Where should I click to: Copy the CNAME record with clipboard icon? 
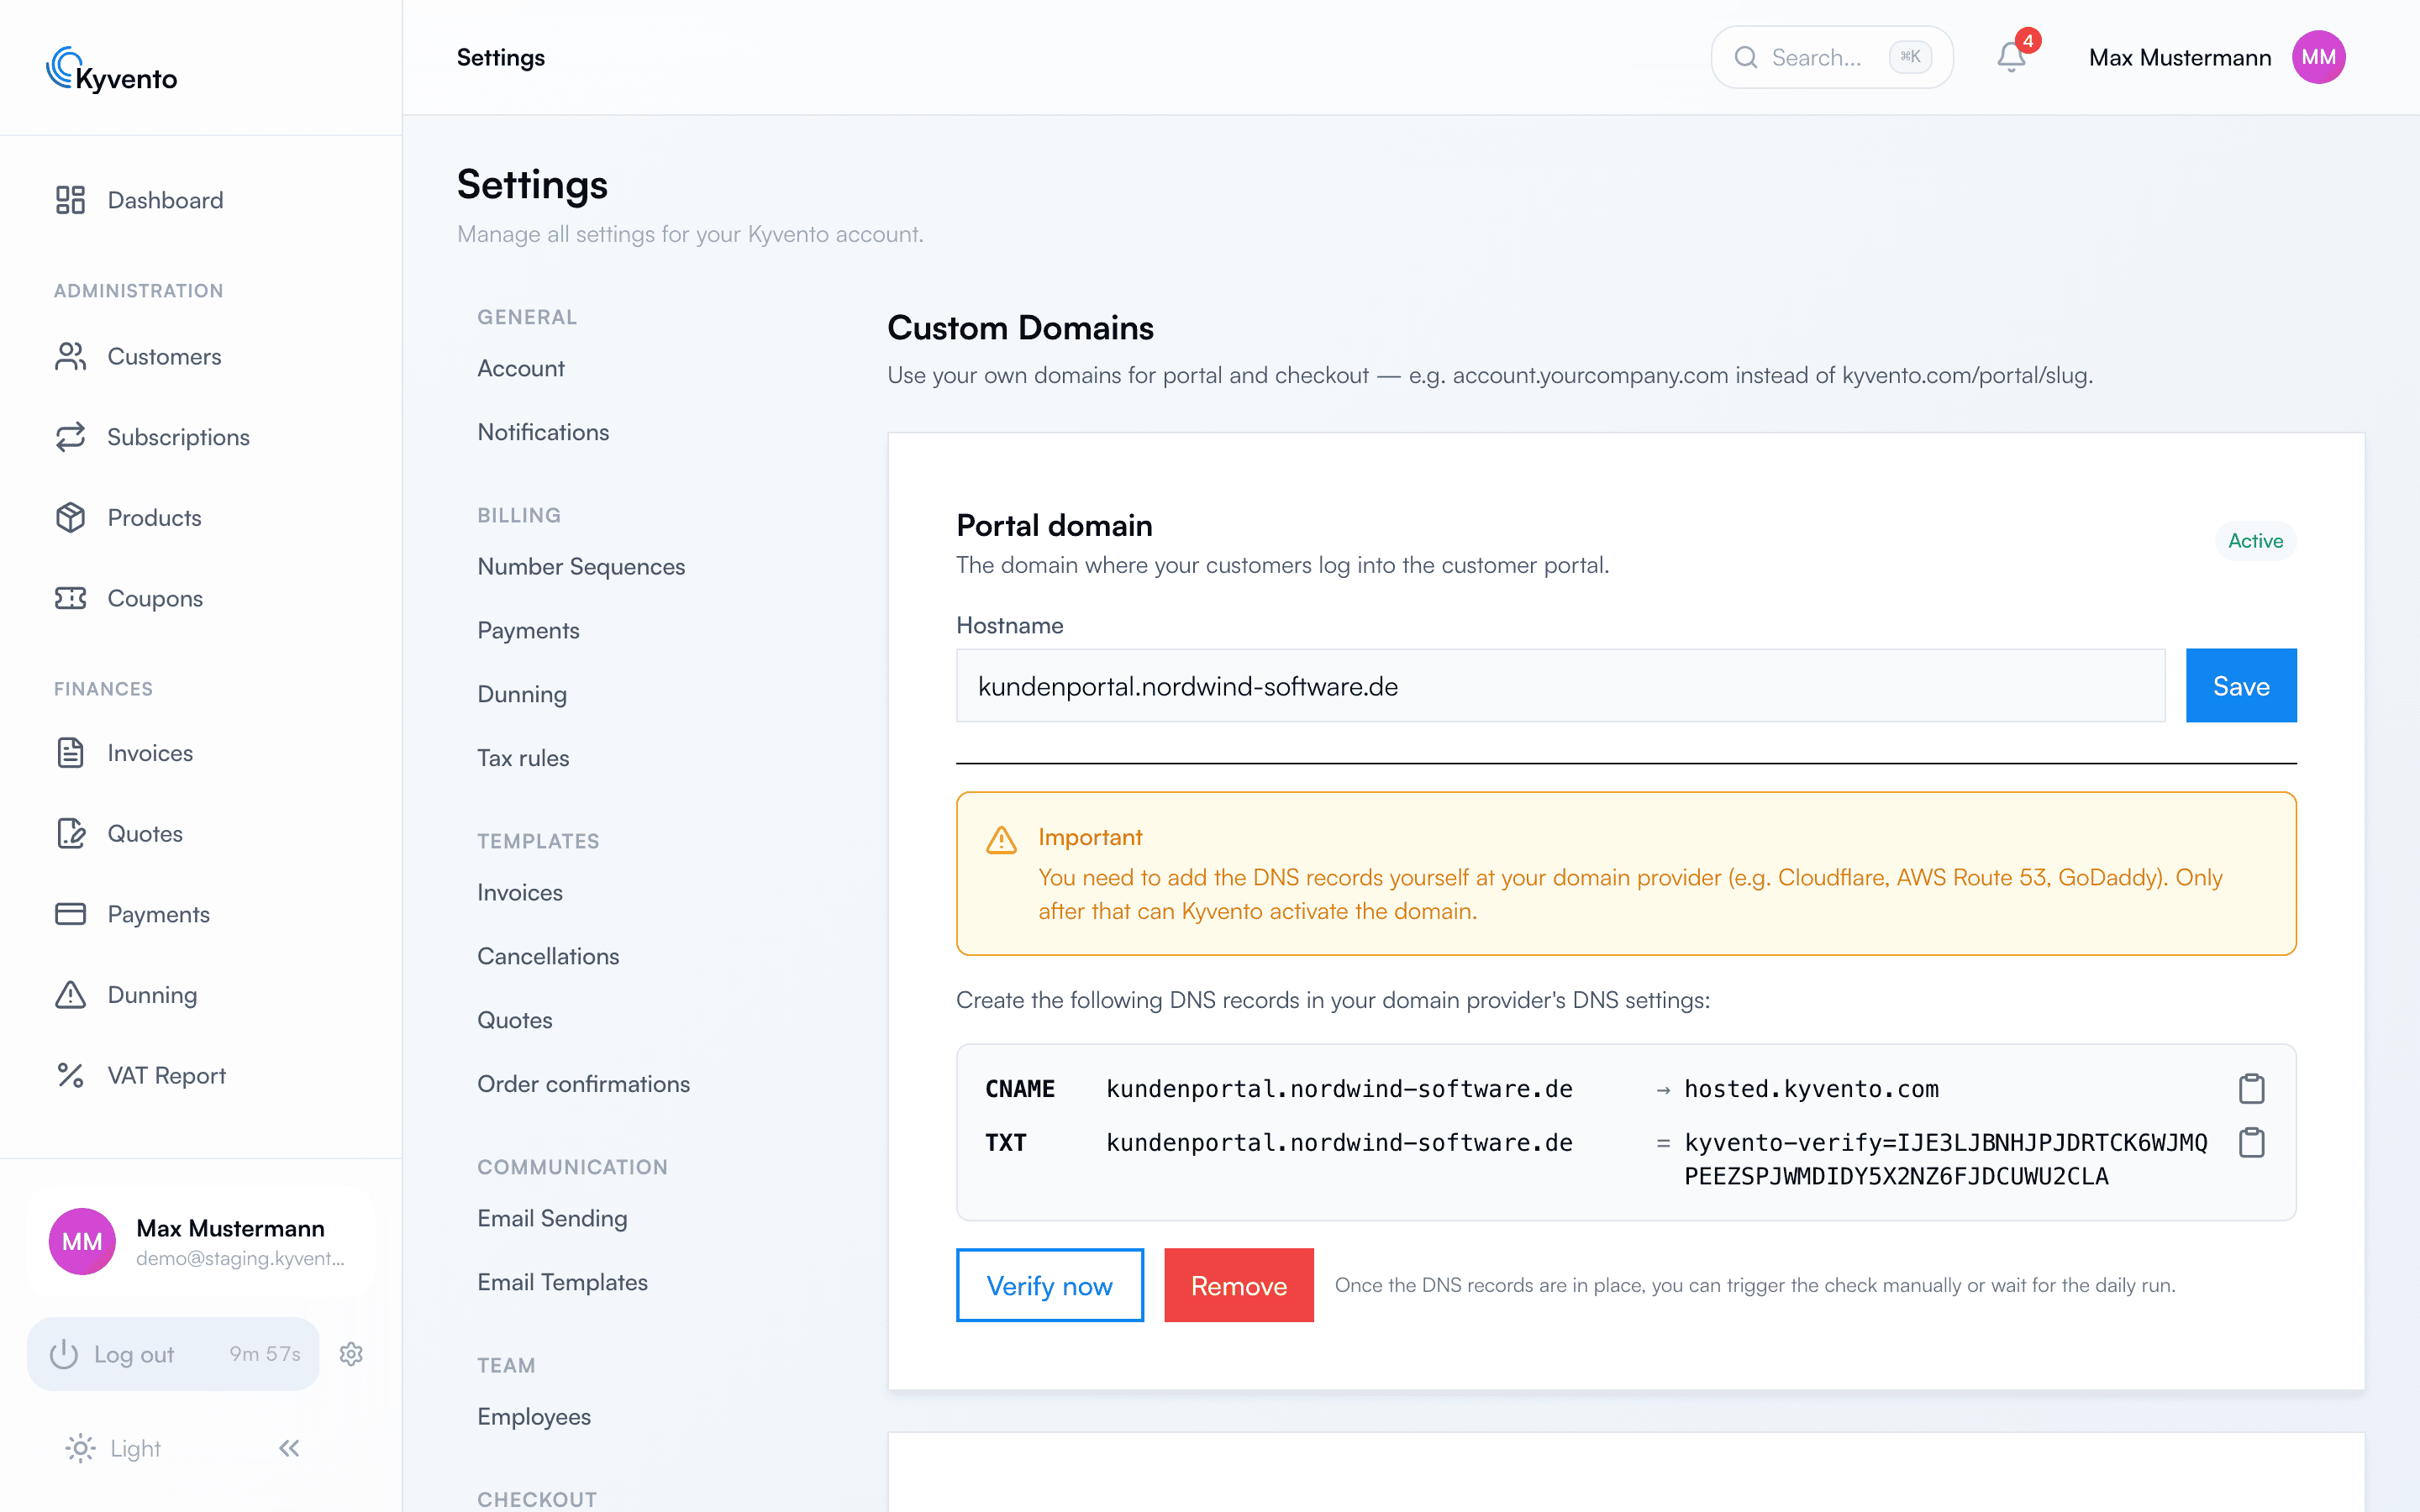pos(2251,1088)
